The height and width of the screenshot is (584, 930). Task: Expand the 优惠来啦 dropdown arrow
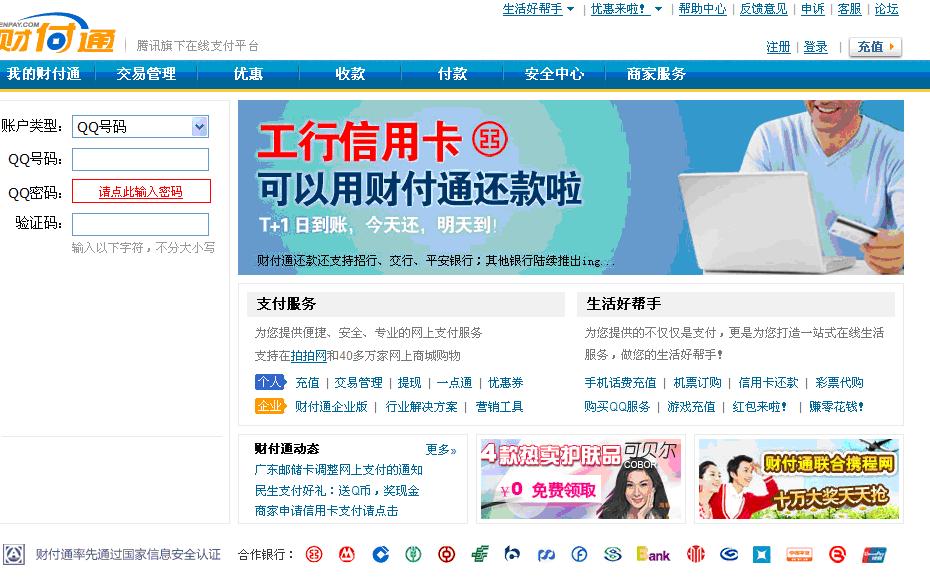point(658,9)
